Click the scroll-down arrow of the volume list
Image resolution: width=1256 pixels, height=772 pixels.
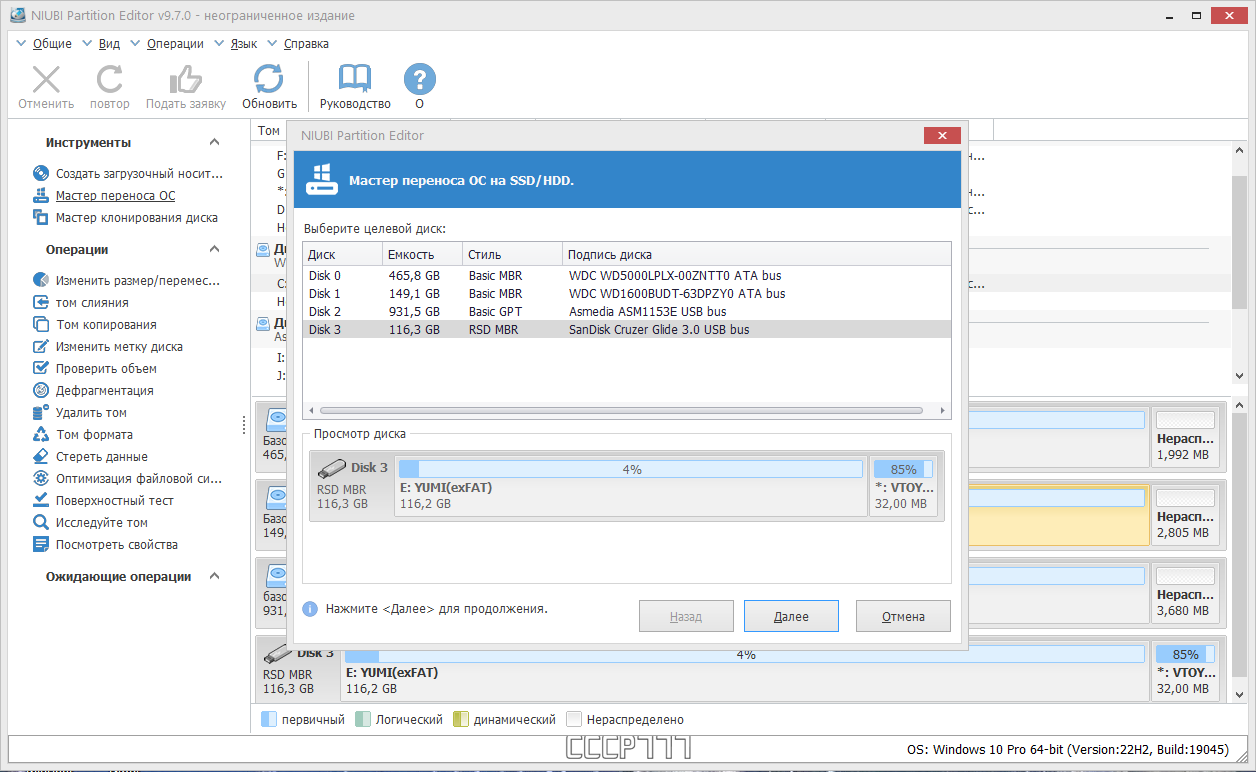coord(1240,376)
